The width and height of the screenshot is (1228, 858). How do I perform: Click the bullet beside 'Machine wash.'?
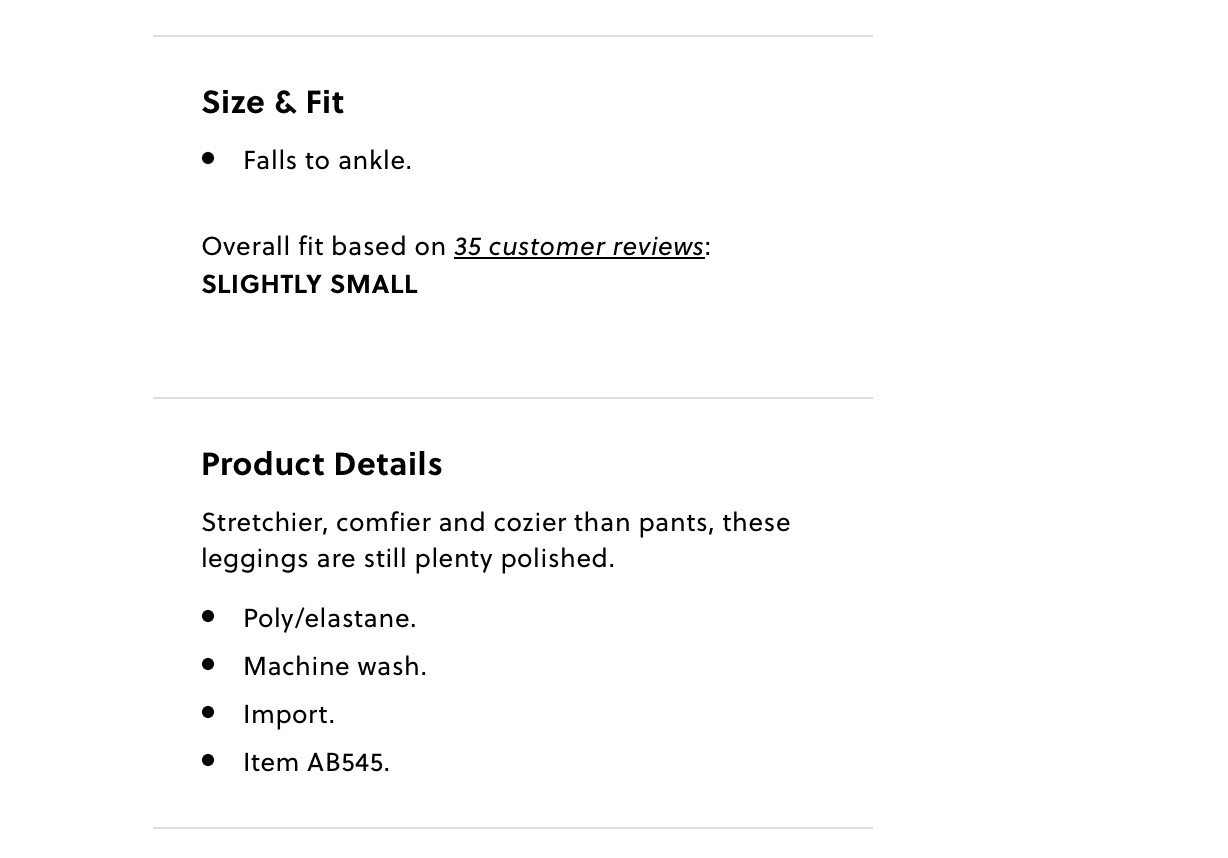[208, 664]
